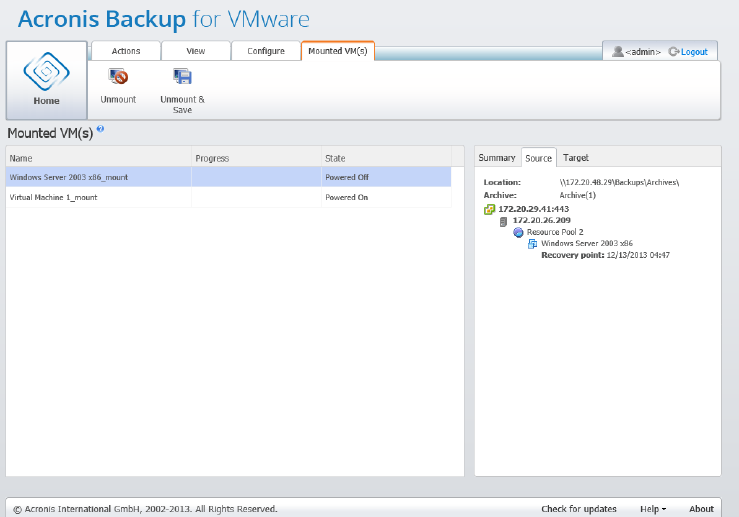Image resolution: width=739 pixels, height=517 pixels.
Task: Click the Unmount & Save icon
Action: click(182, 77)
